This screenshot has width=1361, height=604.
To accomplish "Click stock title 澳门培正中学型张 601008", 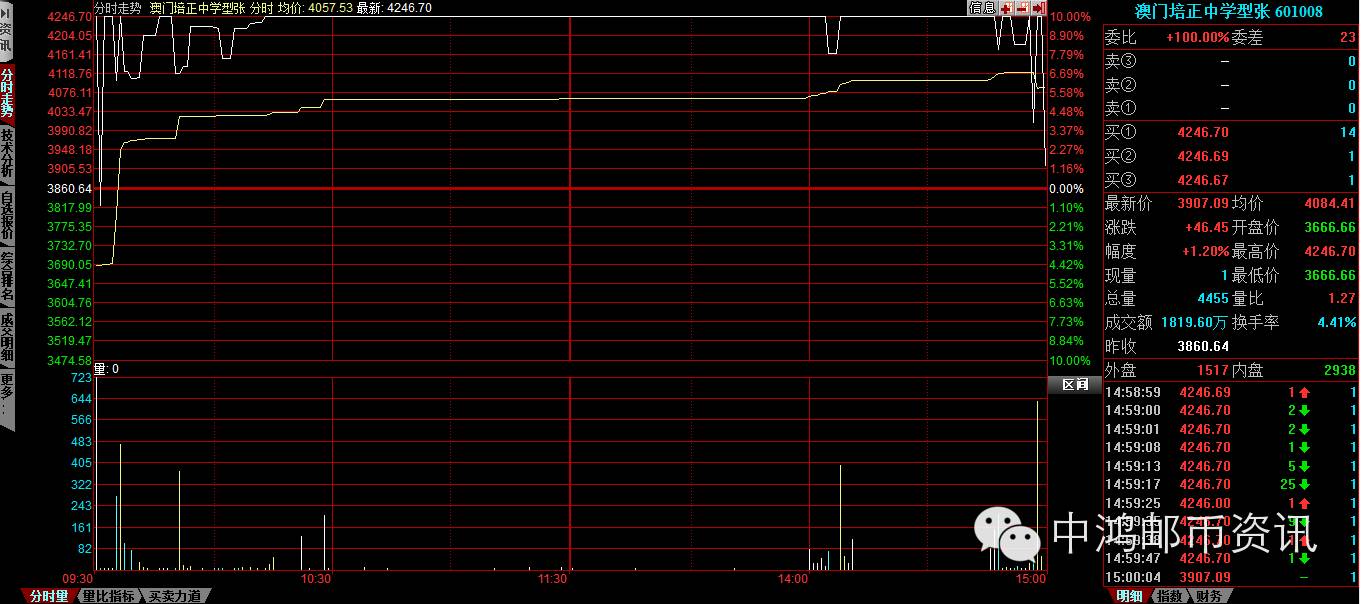I will pos(1229,12).
